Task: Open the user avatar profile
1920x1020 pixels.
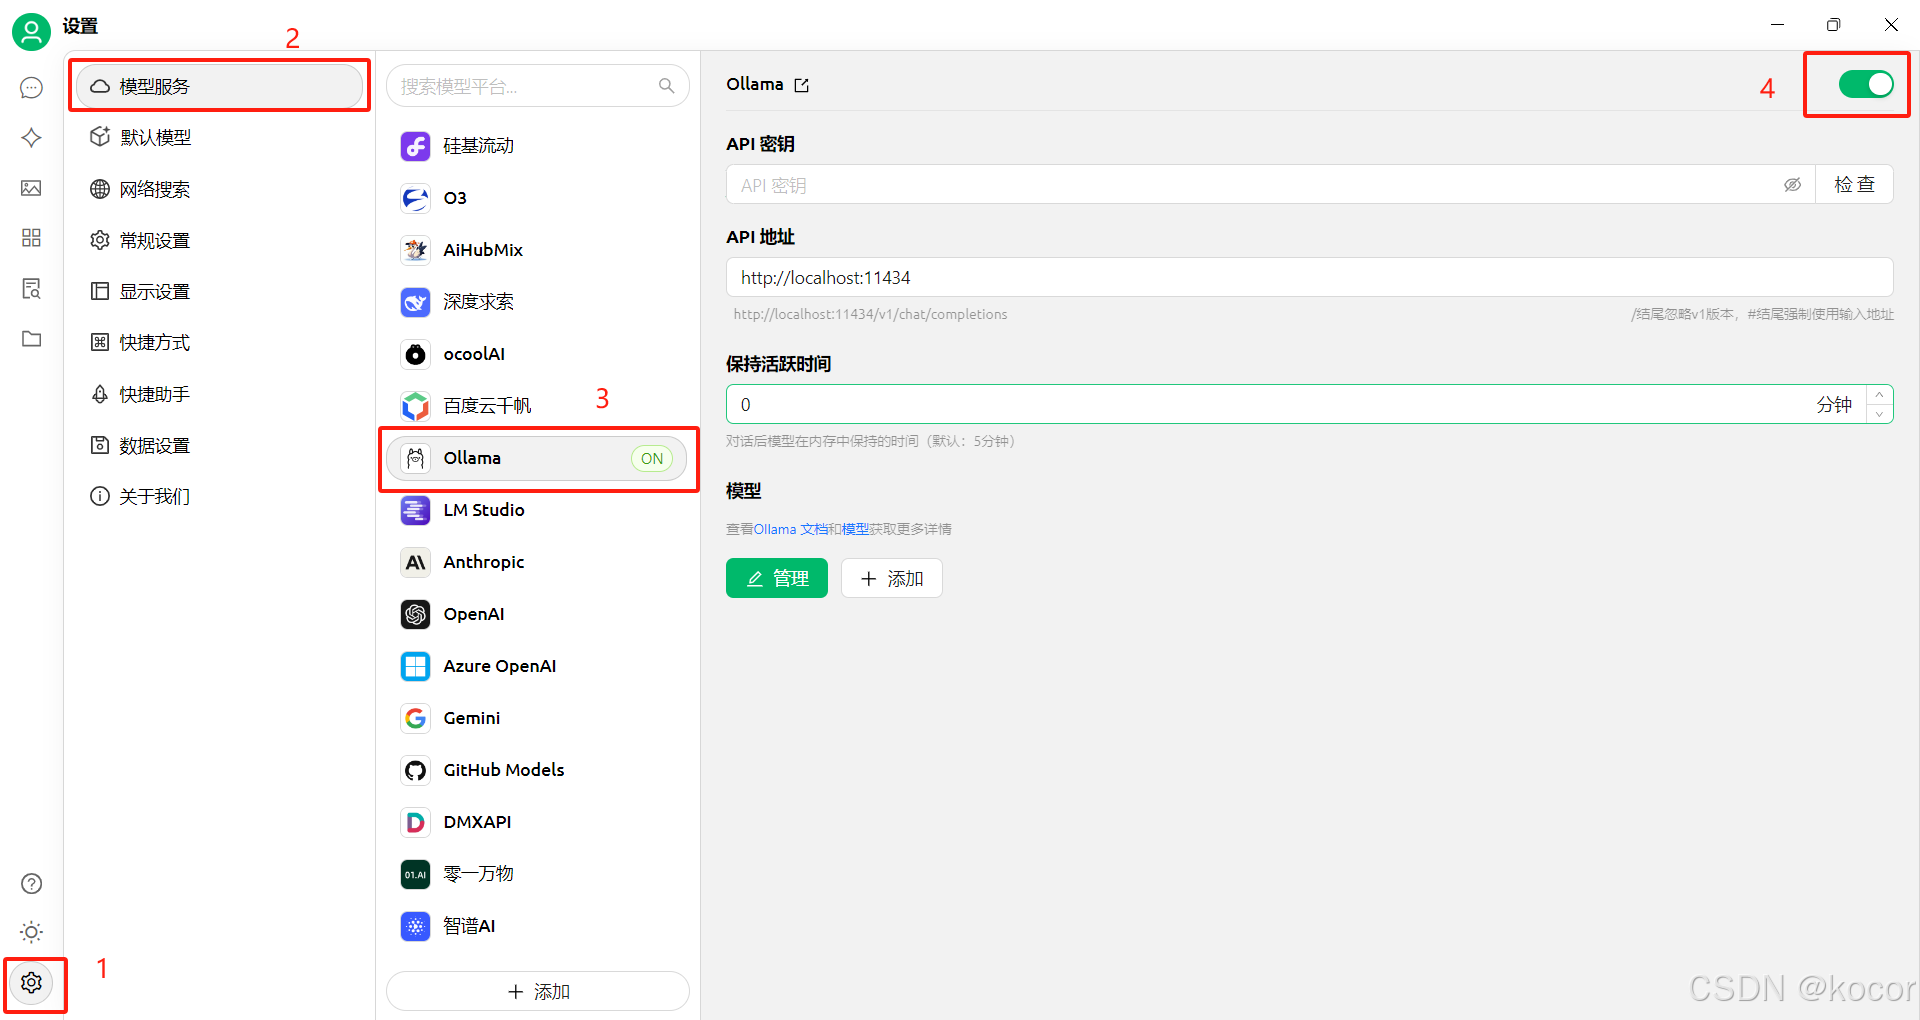Action: click(31, 32)
